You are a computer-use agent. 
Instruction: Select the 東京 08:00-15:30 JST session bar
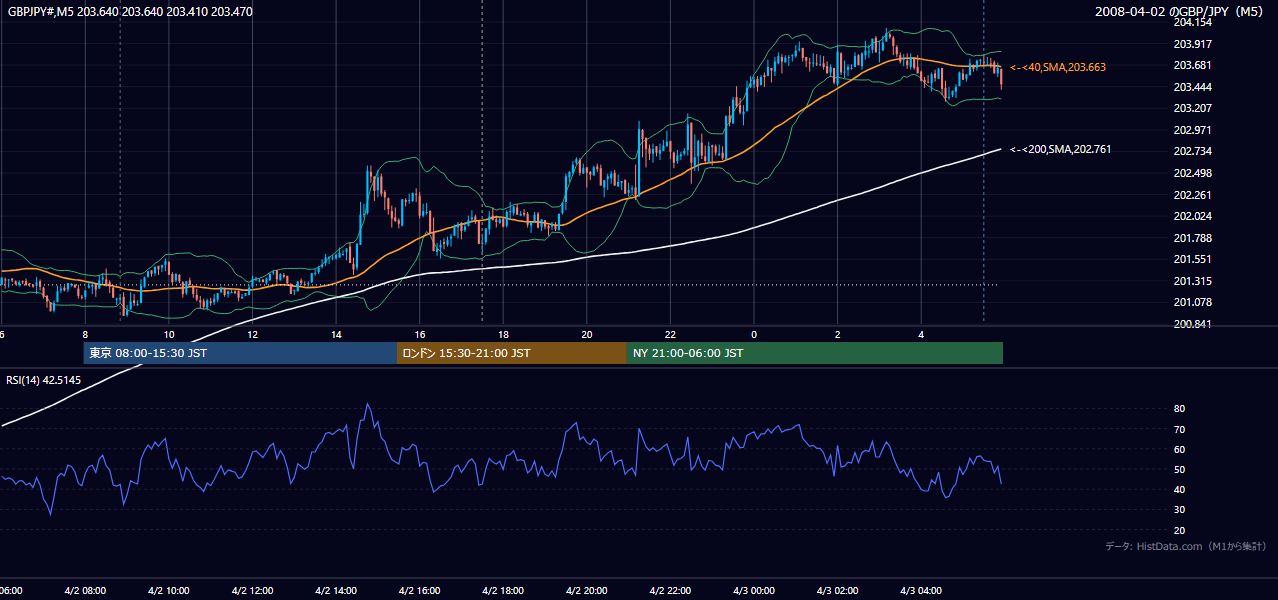[241, 353]
